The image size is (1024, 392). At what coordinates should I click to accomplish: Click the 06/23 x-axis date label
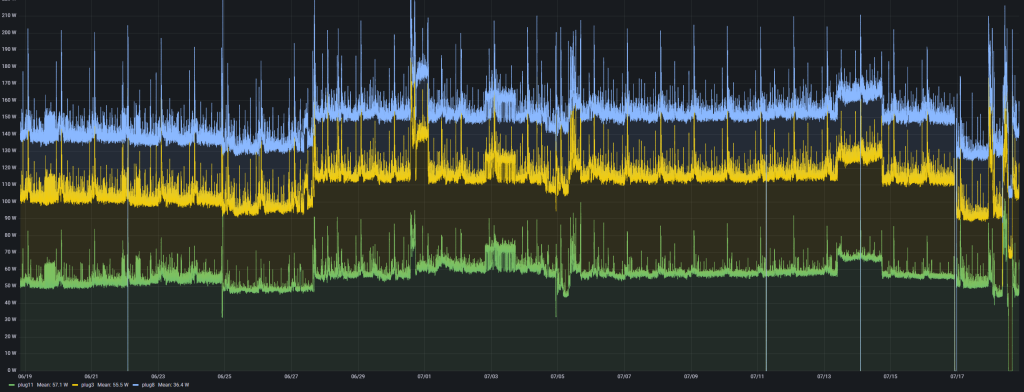pyautogui.click(x=158, y=376)
